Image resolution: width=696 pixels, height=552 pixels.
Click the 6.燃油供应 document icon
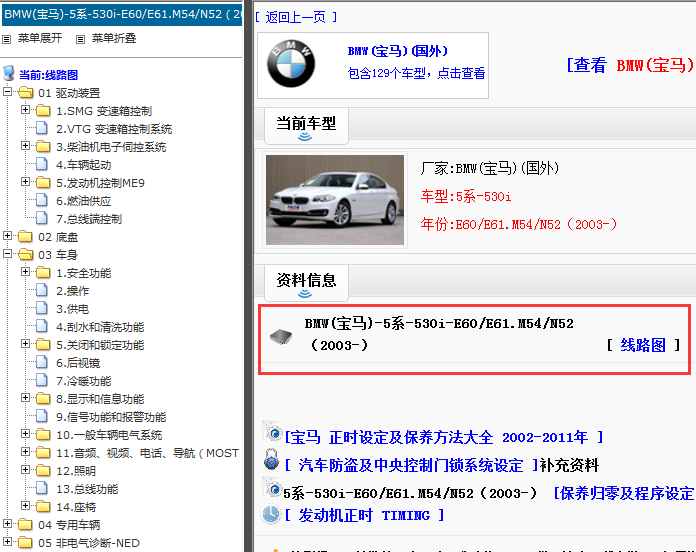42,200
